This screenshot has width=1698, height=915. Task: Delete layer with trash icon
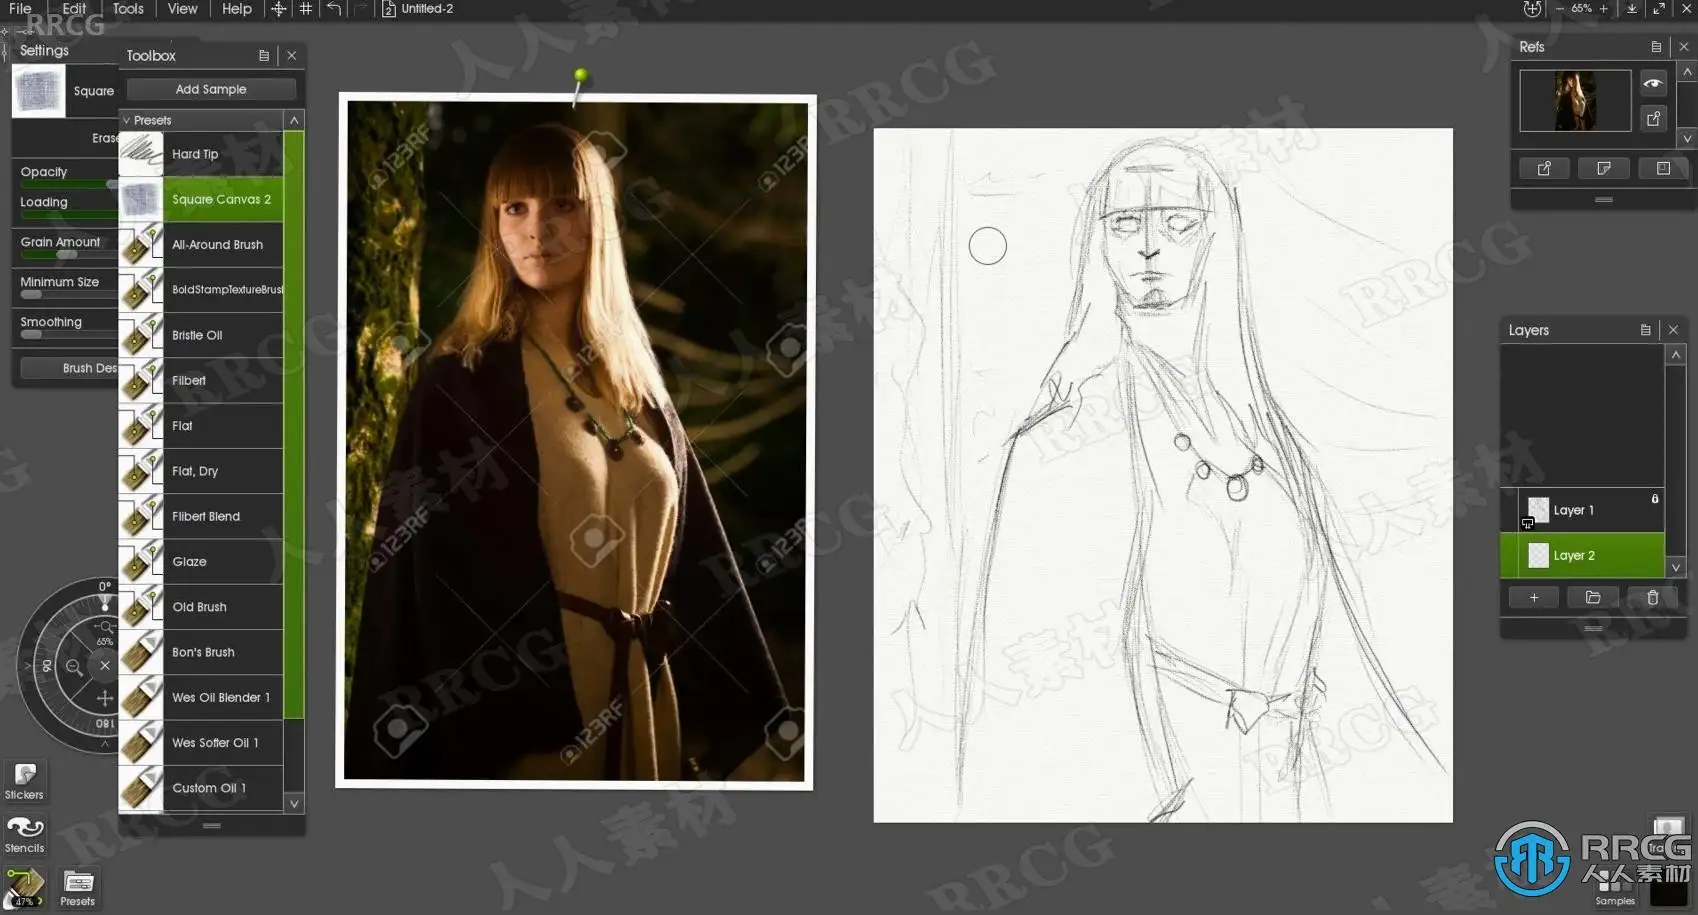pos(1652,598)
